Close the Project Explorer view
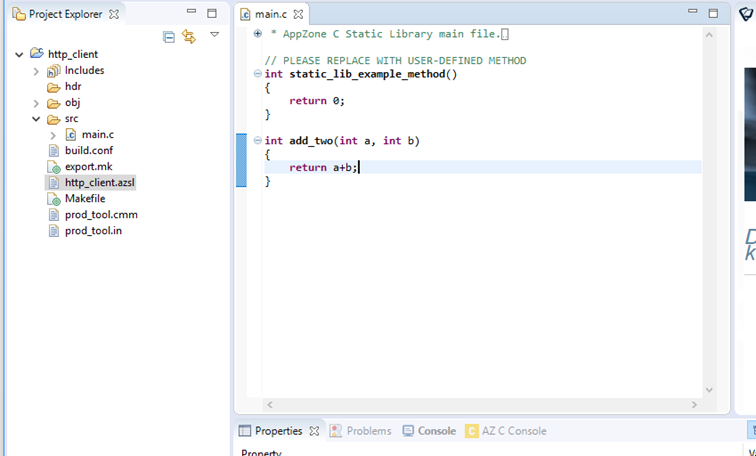 (x=114, y=14)
